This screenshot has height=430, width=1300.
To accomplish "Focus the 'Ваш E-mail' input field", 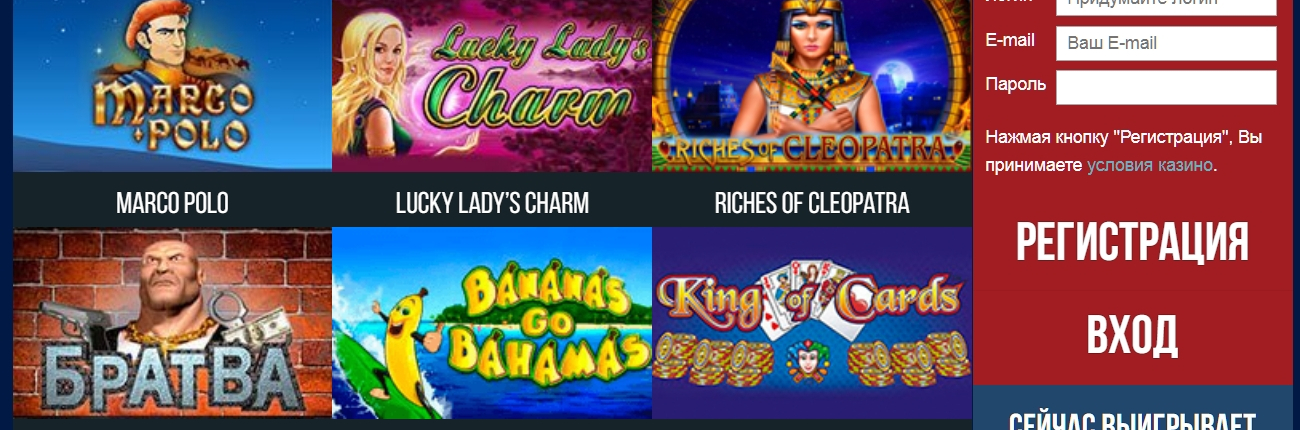I will click(x=1166, y=44).
